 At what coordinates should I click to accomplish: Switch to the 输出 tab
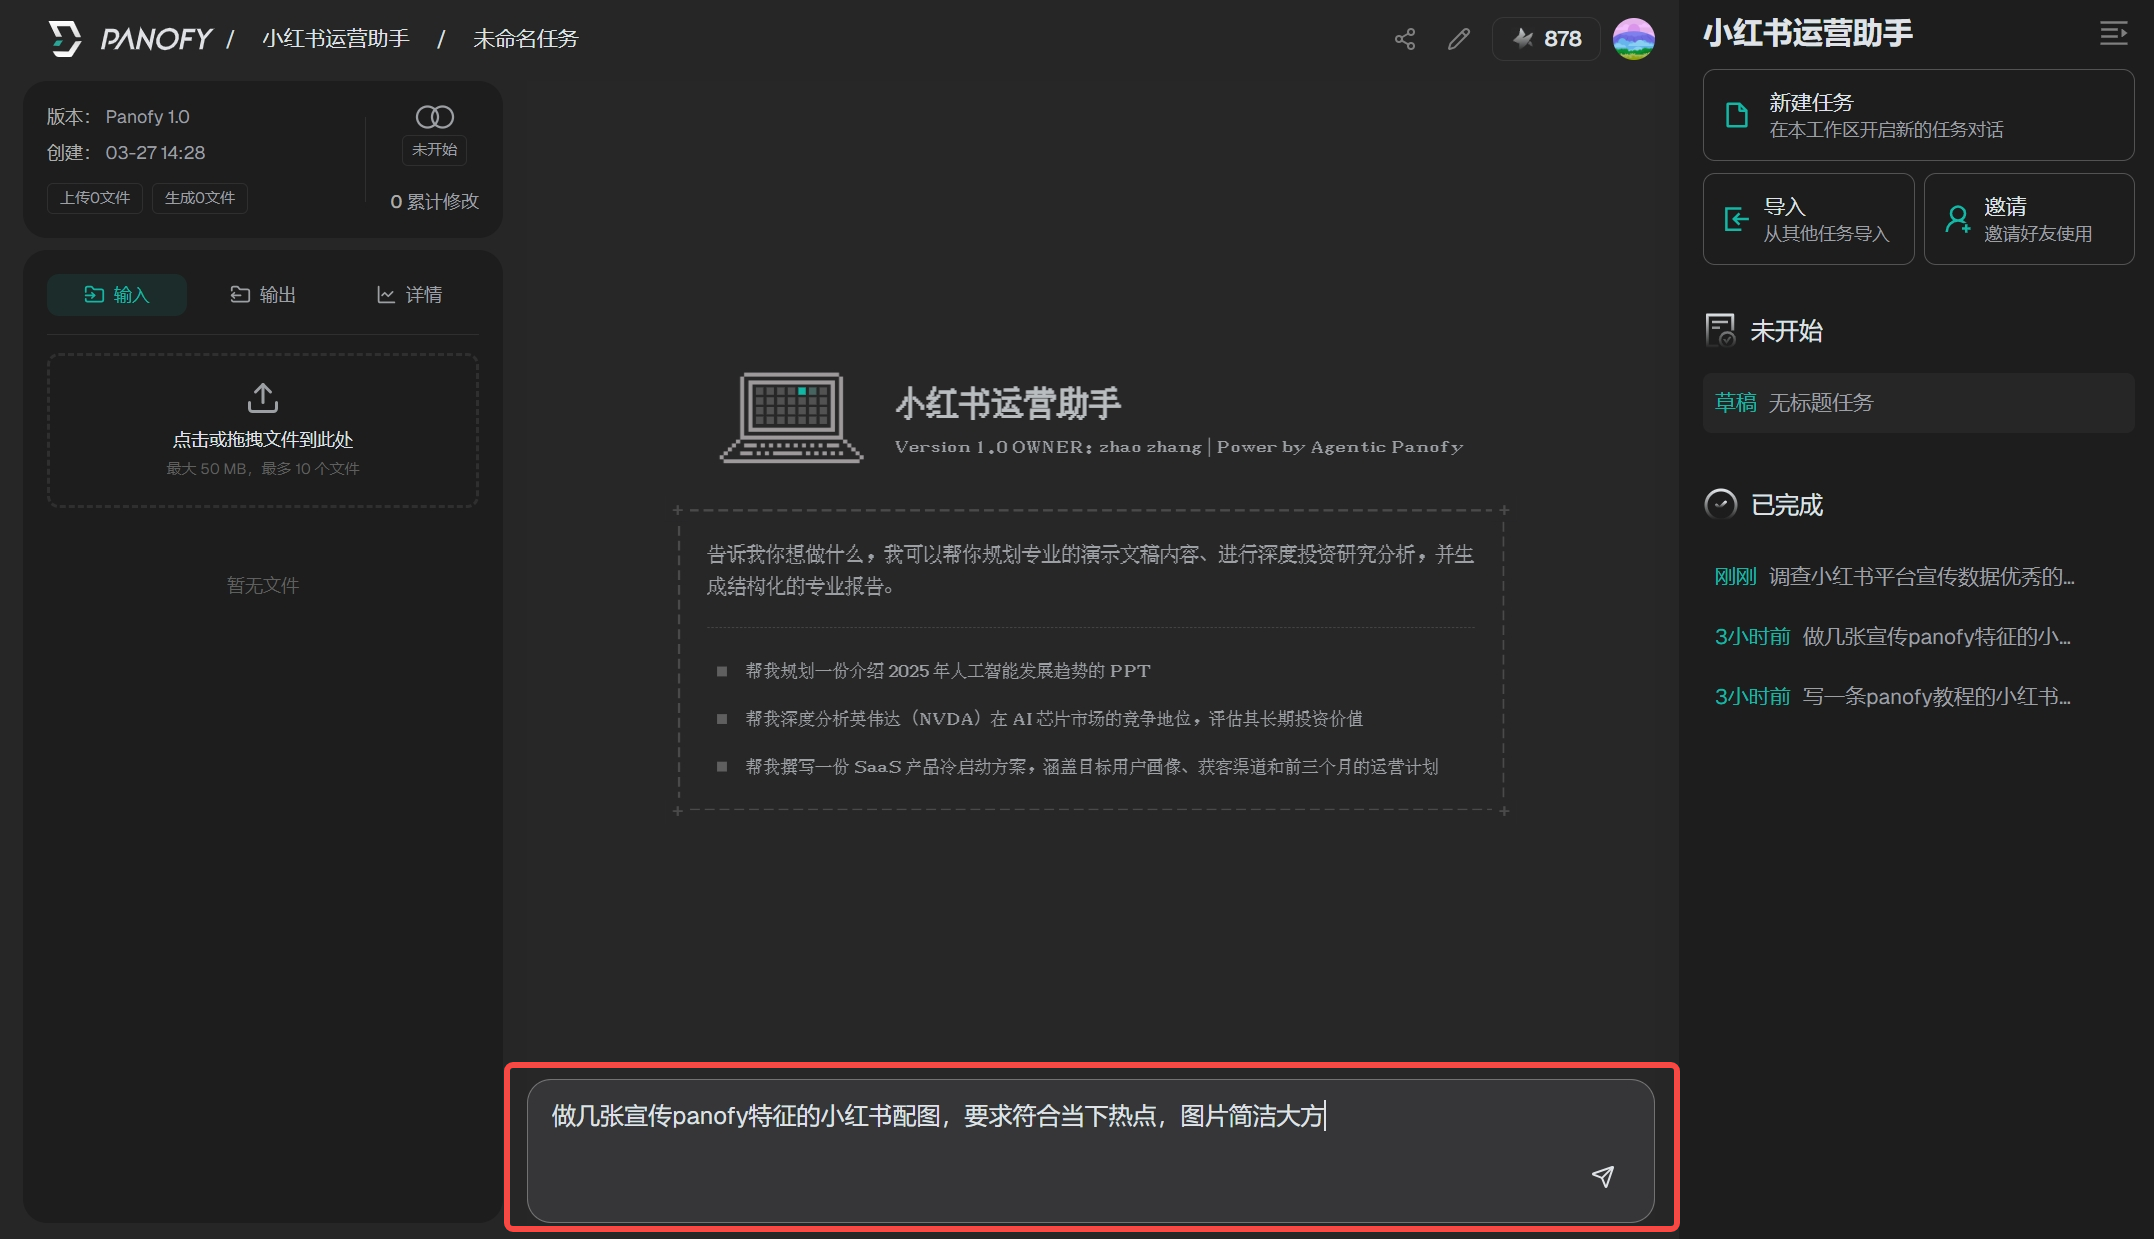point(263,295)
